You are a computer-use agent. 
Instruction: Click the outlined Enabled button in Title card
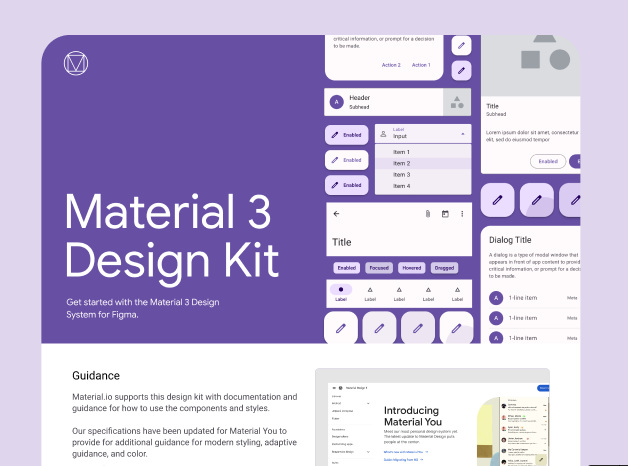pos(548,161)
